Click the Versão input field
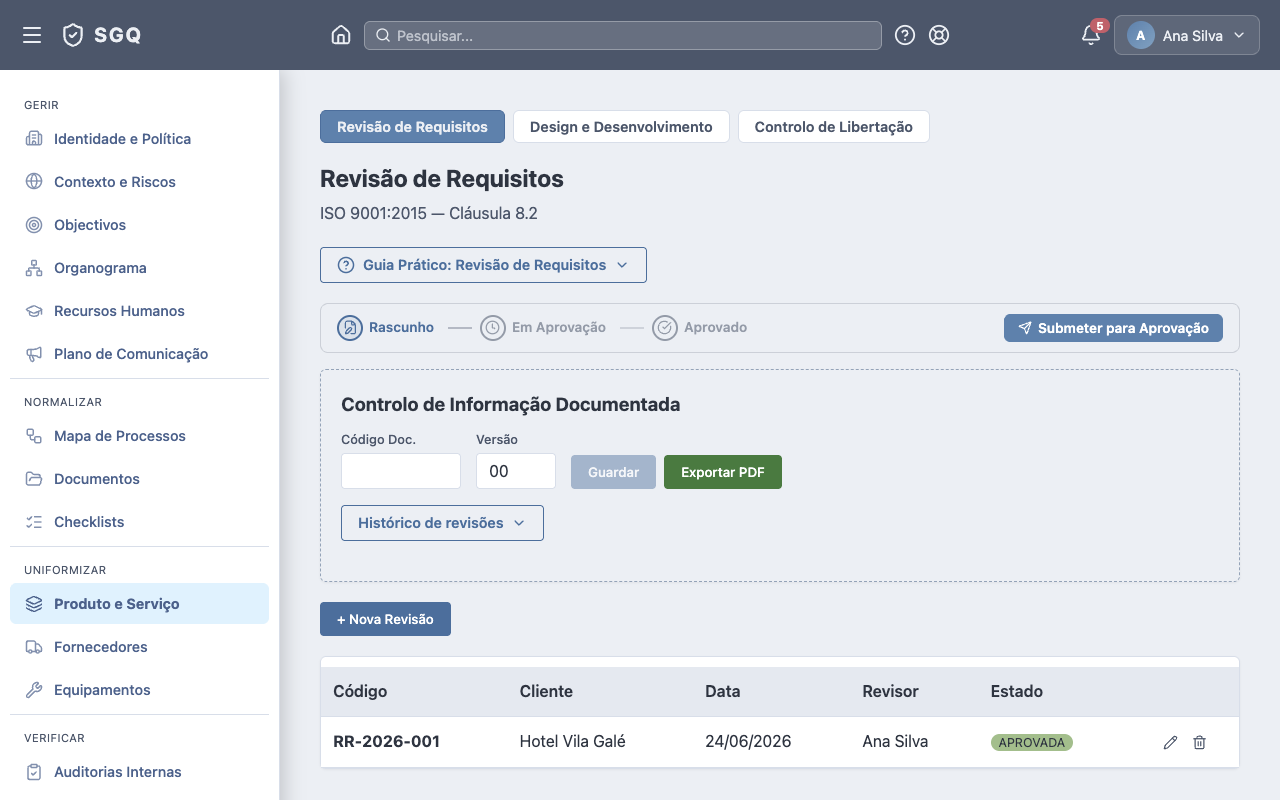Viewport: 1280px width, 800px height. point(516,471)
